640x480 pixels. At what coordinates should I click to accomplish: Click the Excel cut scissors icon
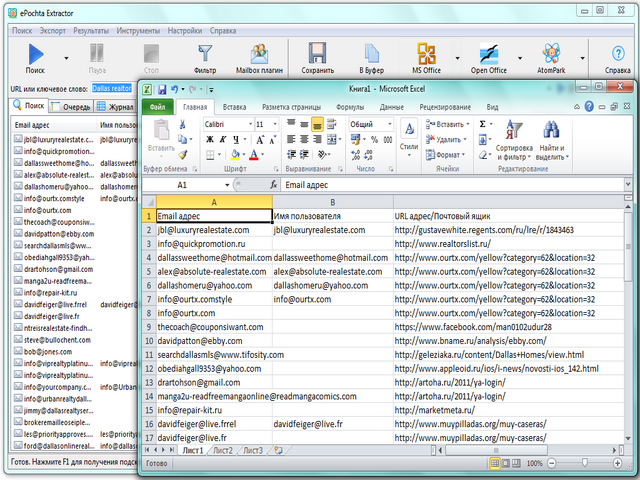[x=182, y=124]
